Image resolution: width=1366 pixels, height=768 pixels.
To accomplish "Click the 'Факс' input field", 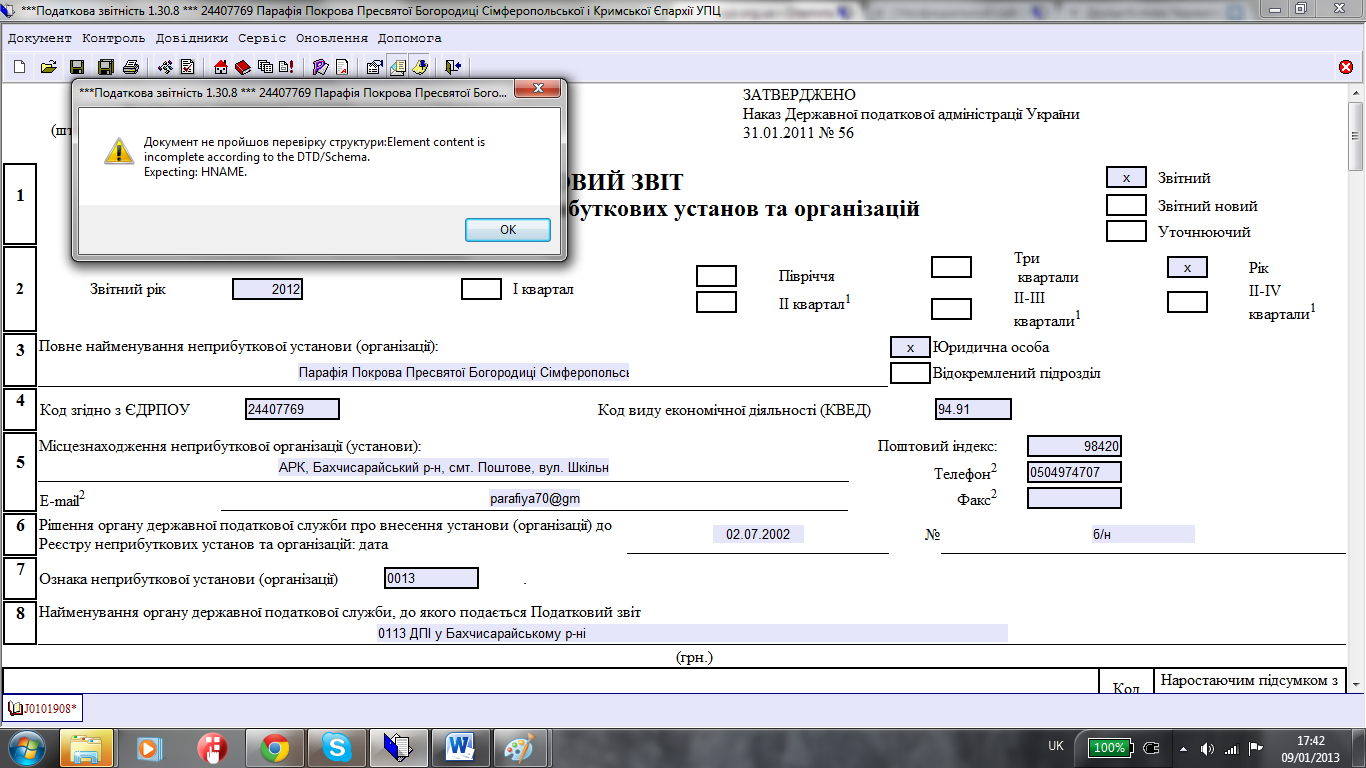I will click(x=1074, y=498).
